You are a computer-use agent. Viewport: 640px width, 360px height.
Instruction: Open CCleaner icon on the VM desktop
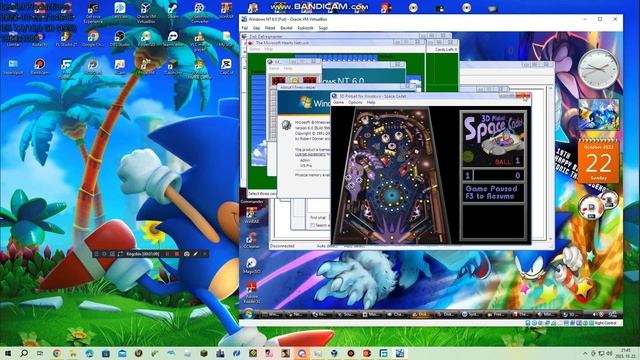[x=251, y=240]
